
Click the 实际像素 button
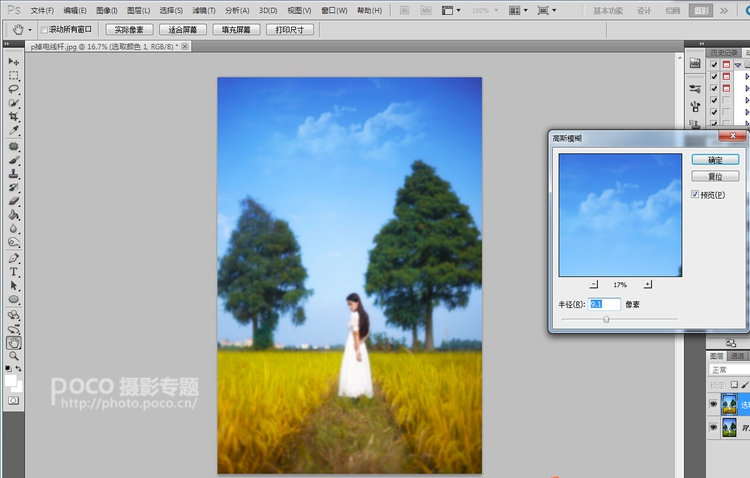(x=129, y=30)
